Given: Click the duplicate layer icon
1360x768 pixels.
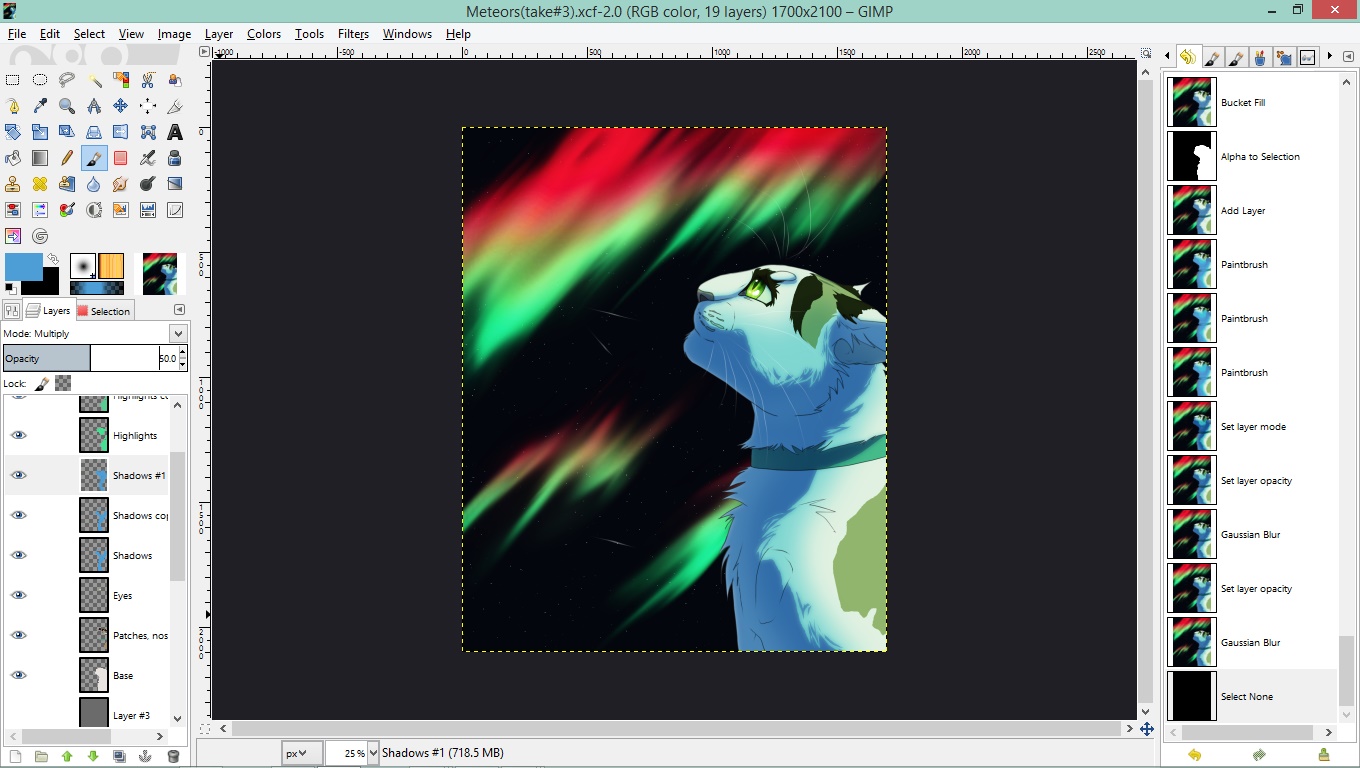Looking at the screenshot, I should tap(120, 756).
